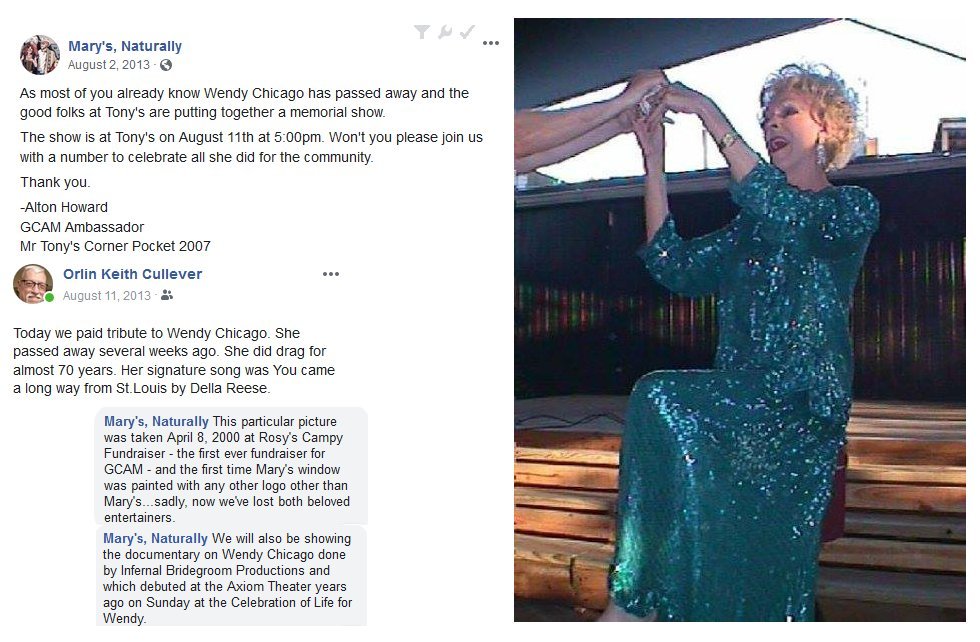View the photo of Wendy Chicago in green sequins

point(740,319)
